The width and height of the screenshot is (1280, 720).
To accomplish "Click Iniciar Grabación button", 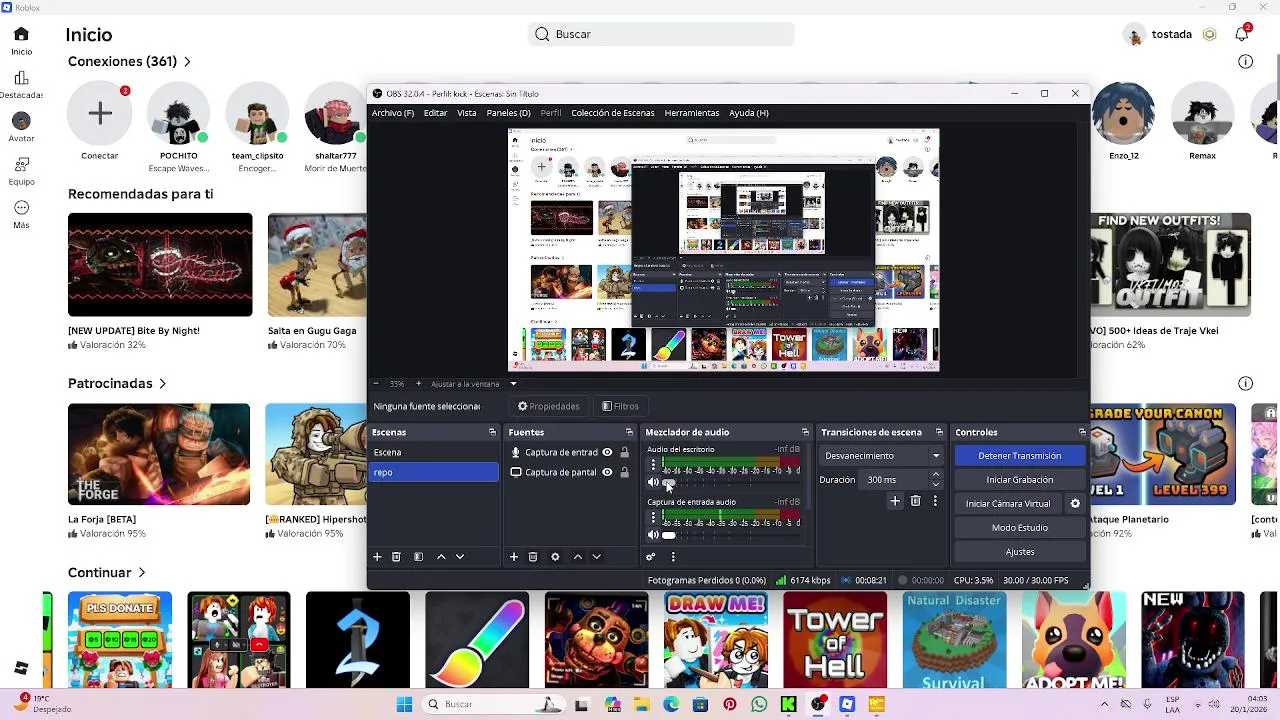I will [x=1019, y=480].
